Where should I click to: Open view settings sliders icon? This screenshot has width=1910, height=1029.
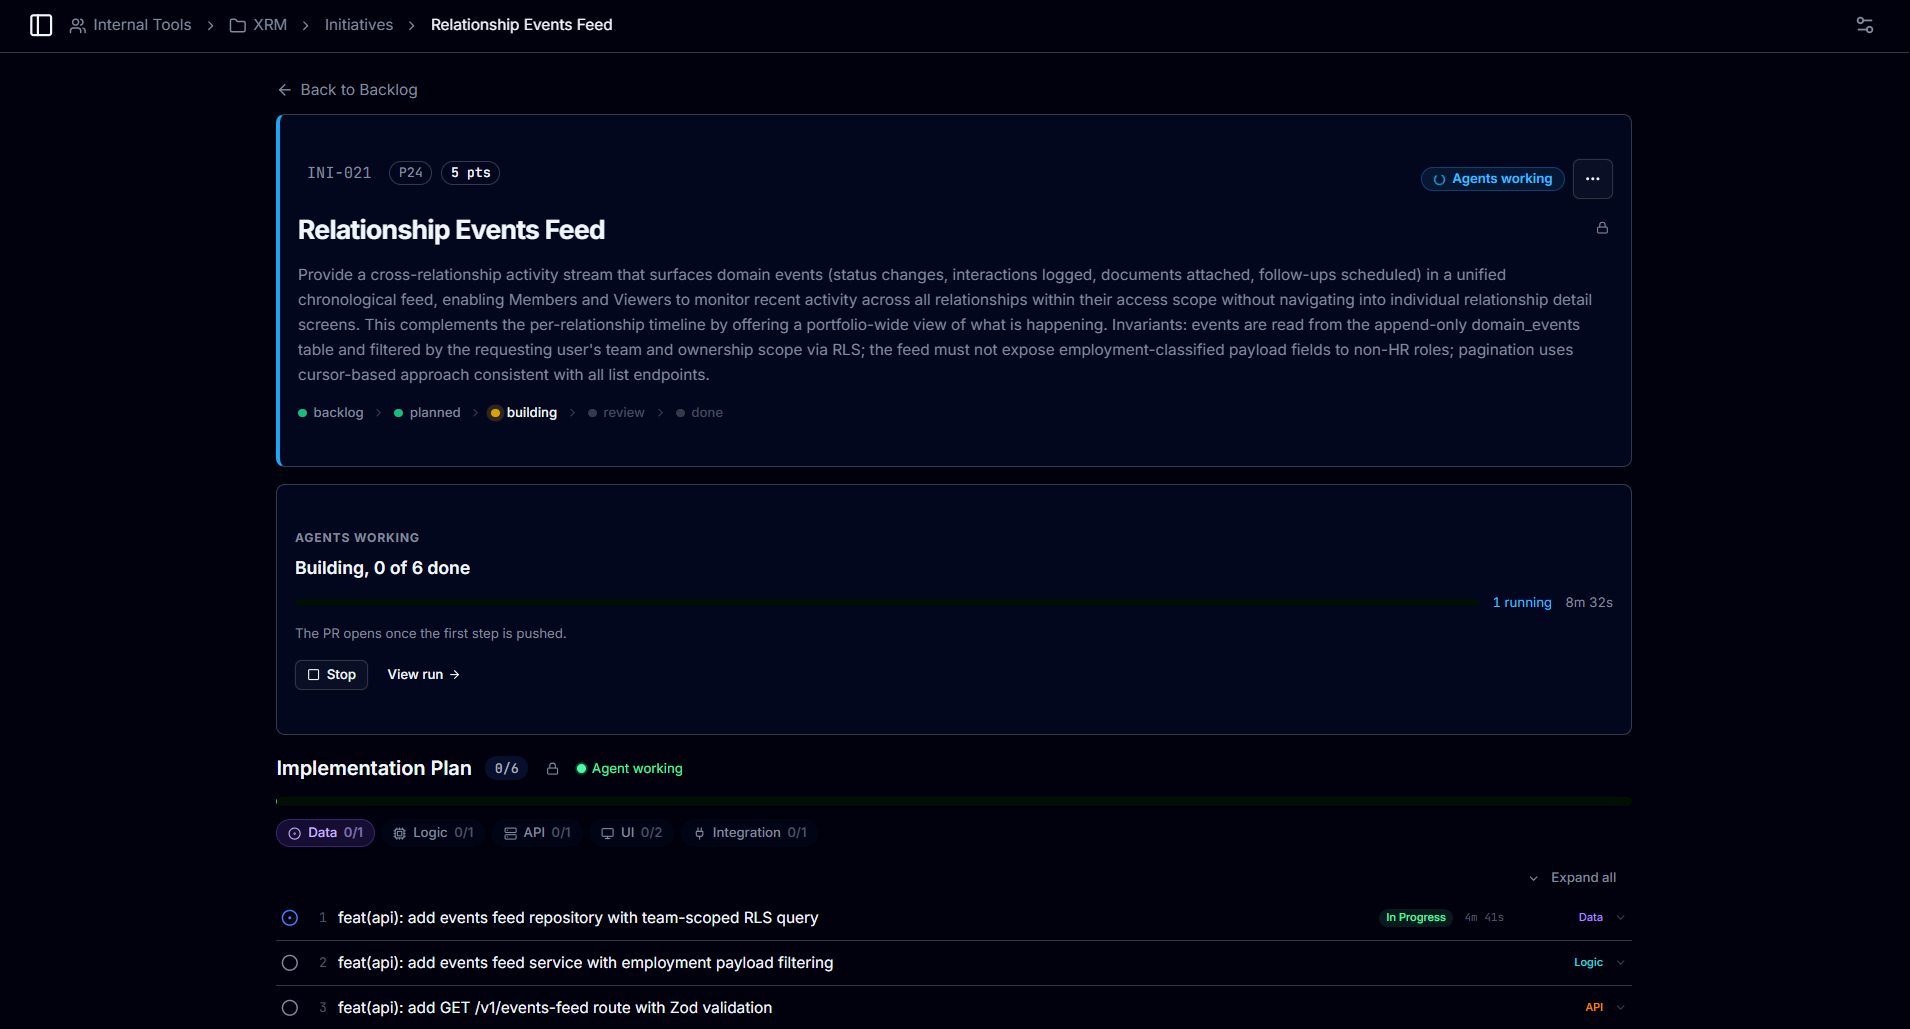click(x=1865, y=25)
